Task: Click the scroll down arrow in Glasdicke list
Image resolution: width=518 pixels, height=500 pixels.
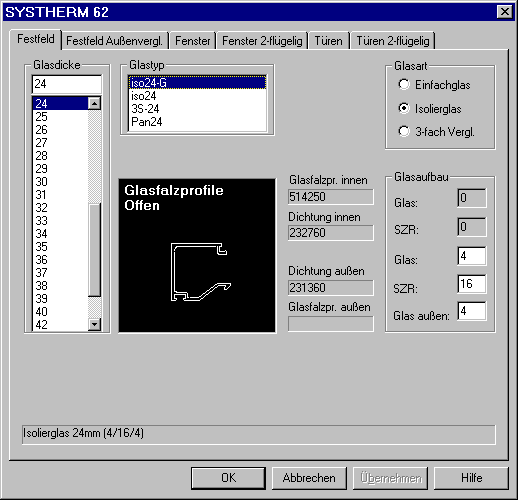Action: coord(95,324)
